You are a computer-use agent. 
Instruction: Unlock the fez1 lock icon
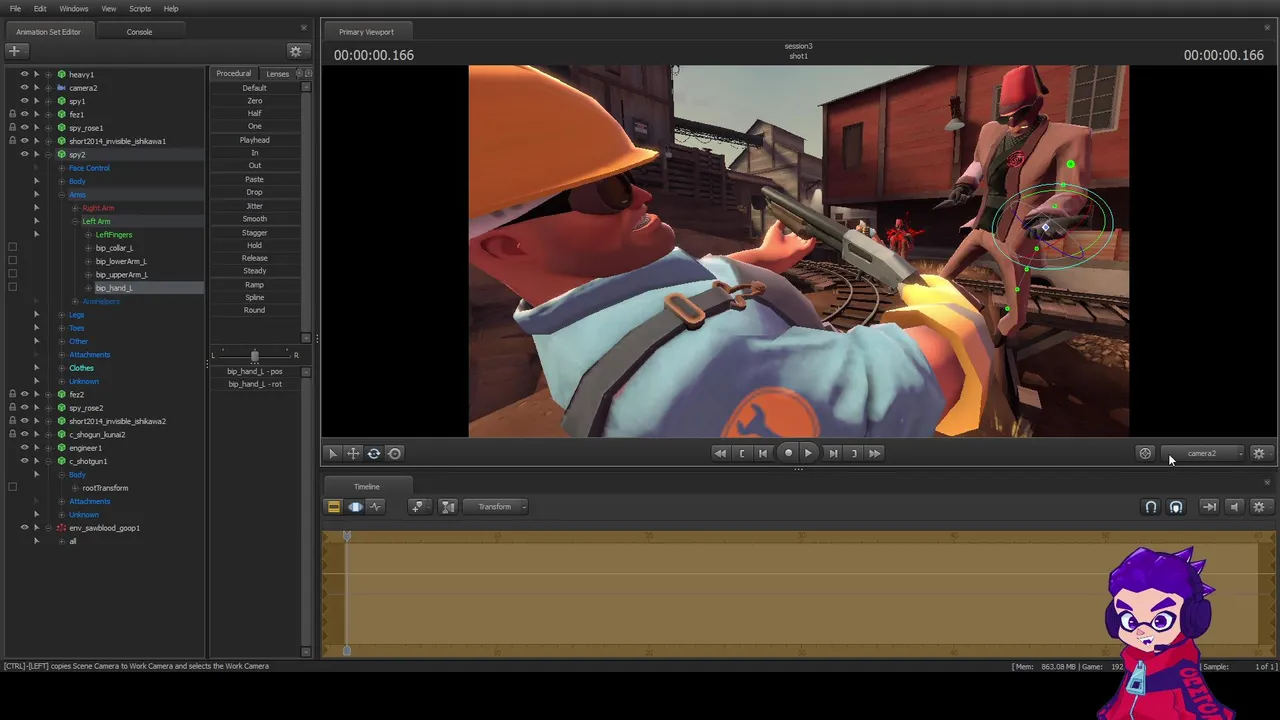(12, 114)
